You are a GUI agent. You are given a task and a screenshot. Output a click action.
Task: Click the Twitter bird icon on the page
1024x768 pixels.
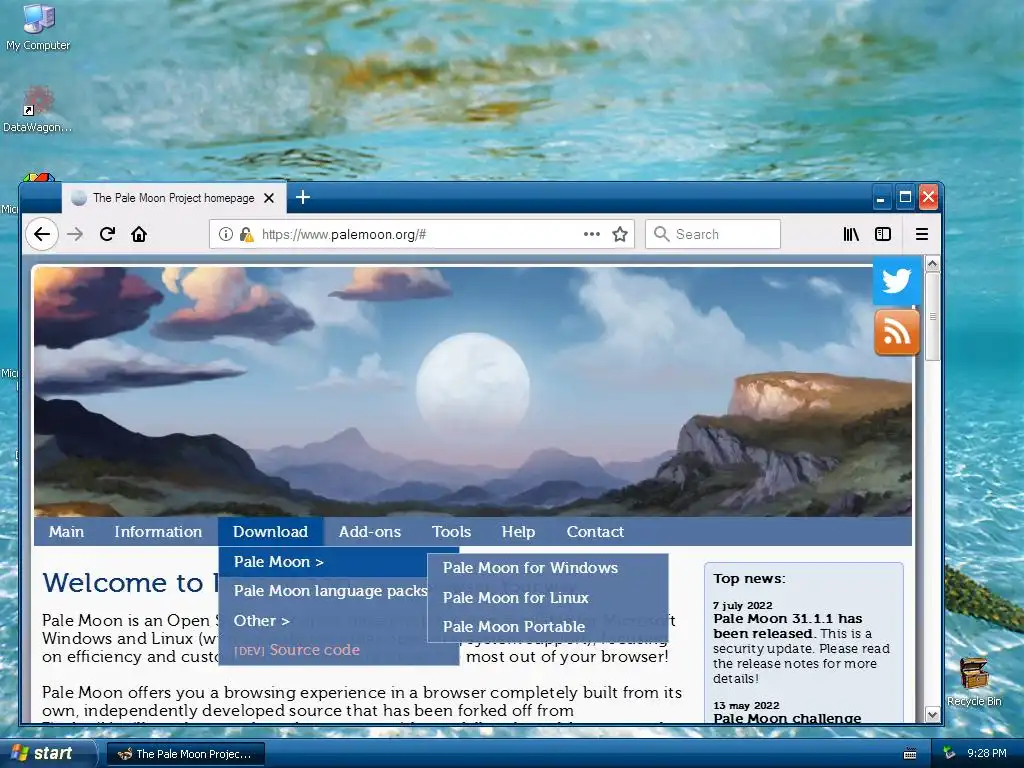click(897, 281)
